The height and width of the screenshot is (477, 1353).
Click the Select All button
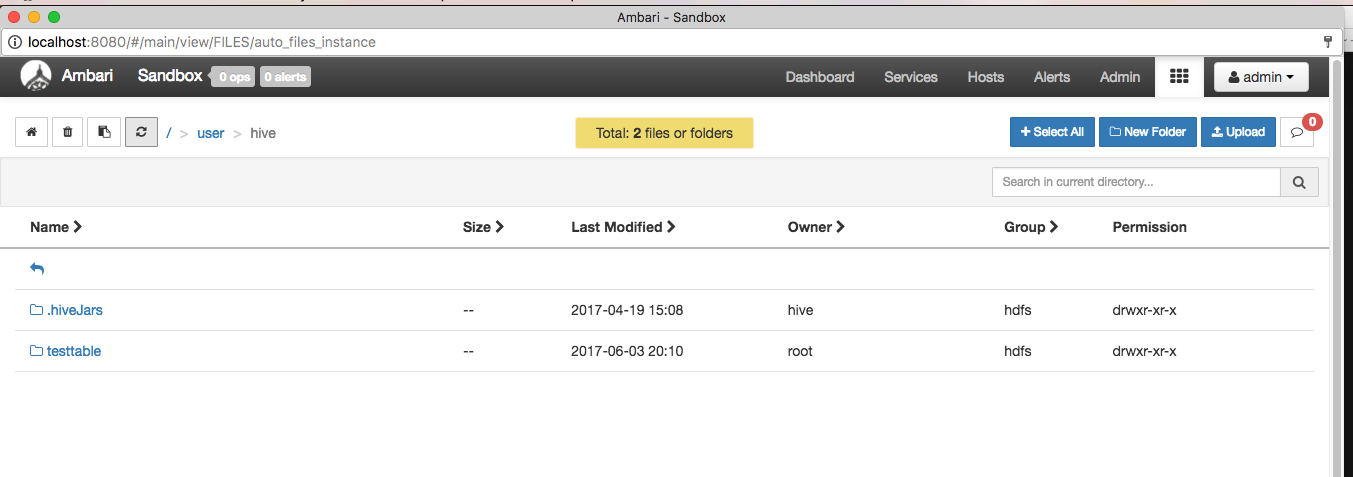(x=1051, y=132)
